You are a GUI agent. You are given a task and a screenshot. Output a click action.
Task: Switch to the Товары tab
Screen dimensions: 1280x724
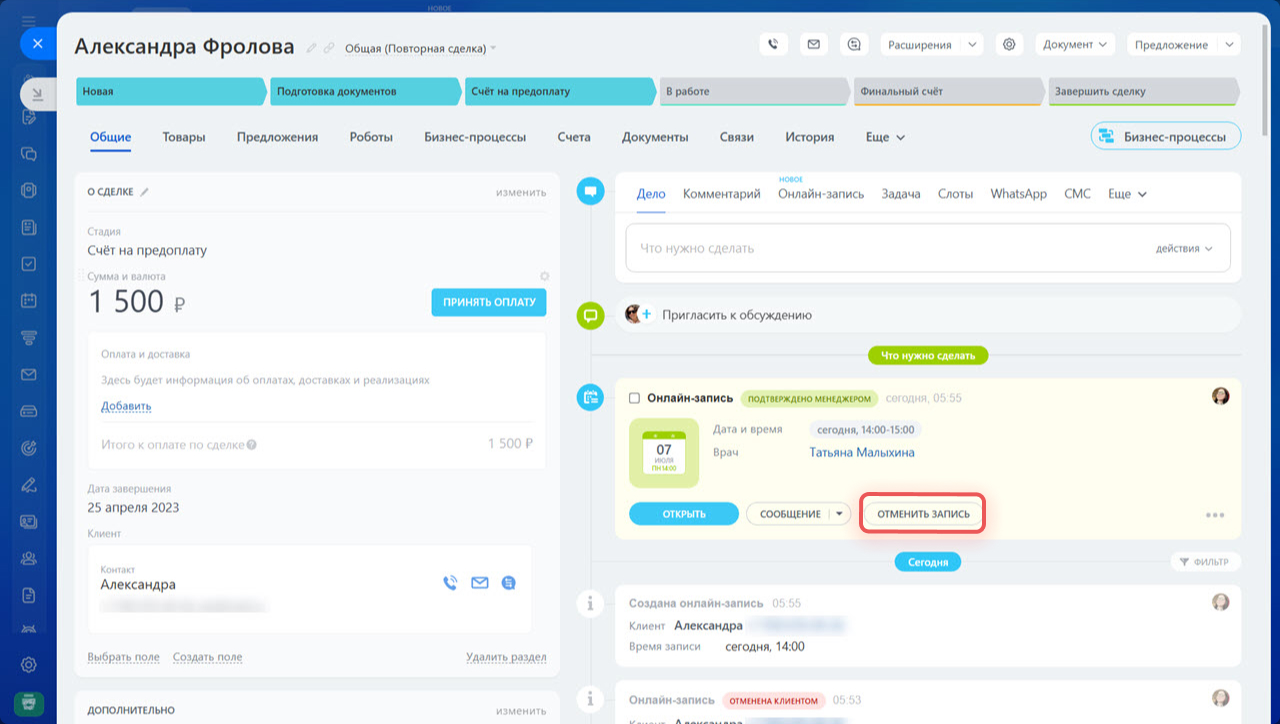click(184, 137)
